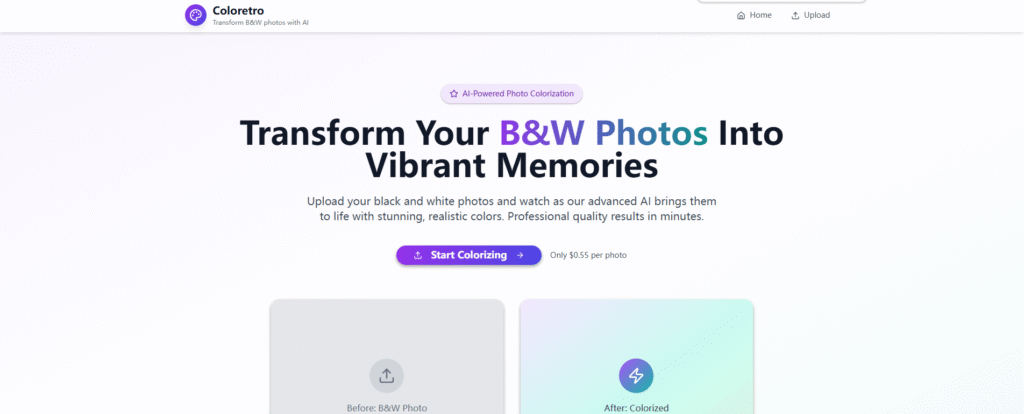Click the purple lightning bolt icon
1024x414 pixels.
click(x=636, y=375)
